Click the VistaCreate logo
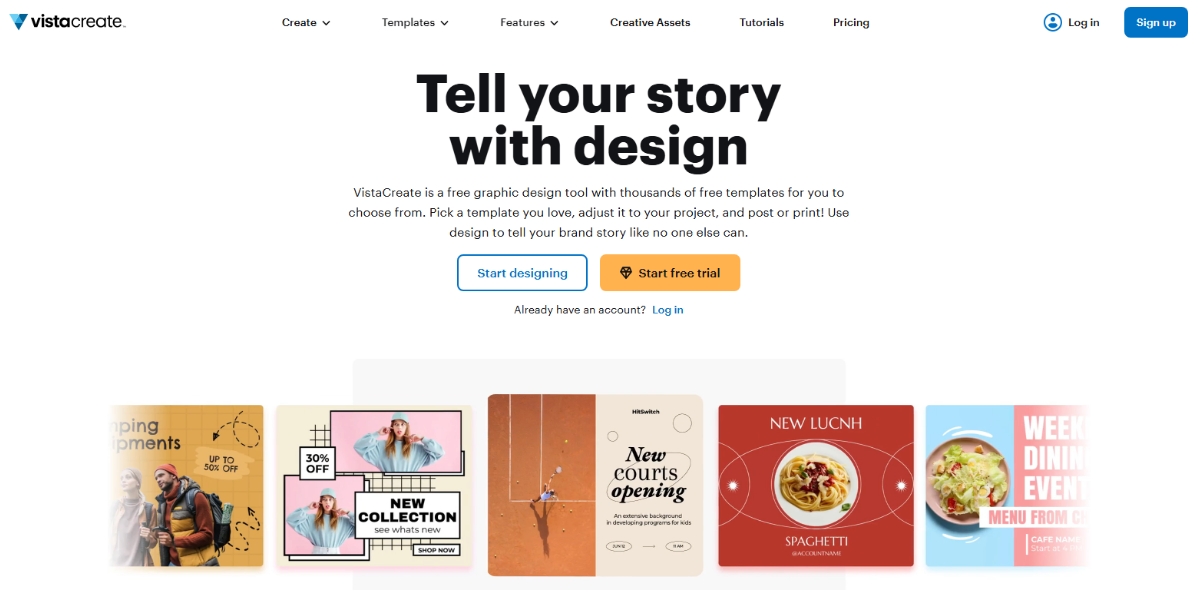This screenshot has width=1200, height=610. pos(66,21)
